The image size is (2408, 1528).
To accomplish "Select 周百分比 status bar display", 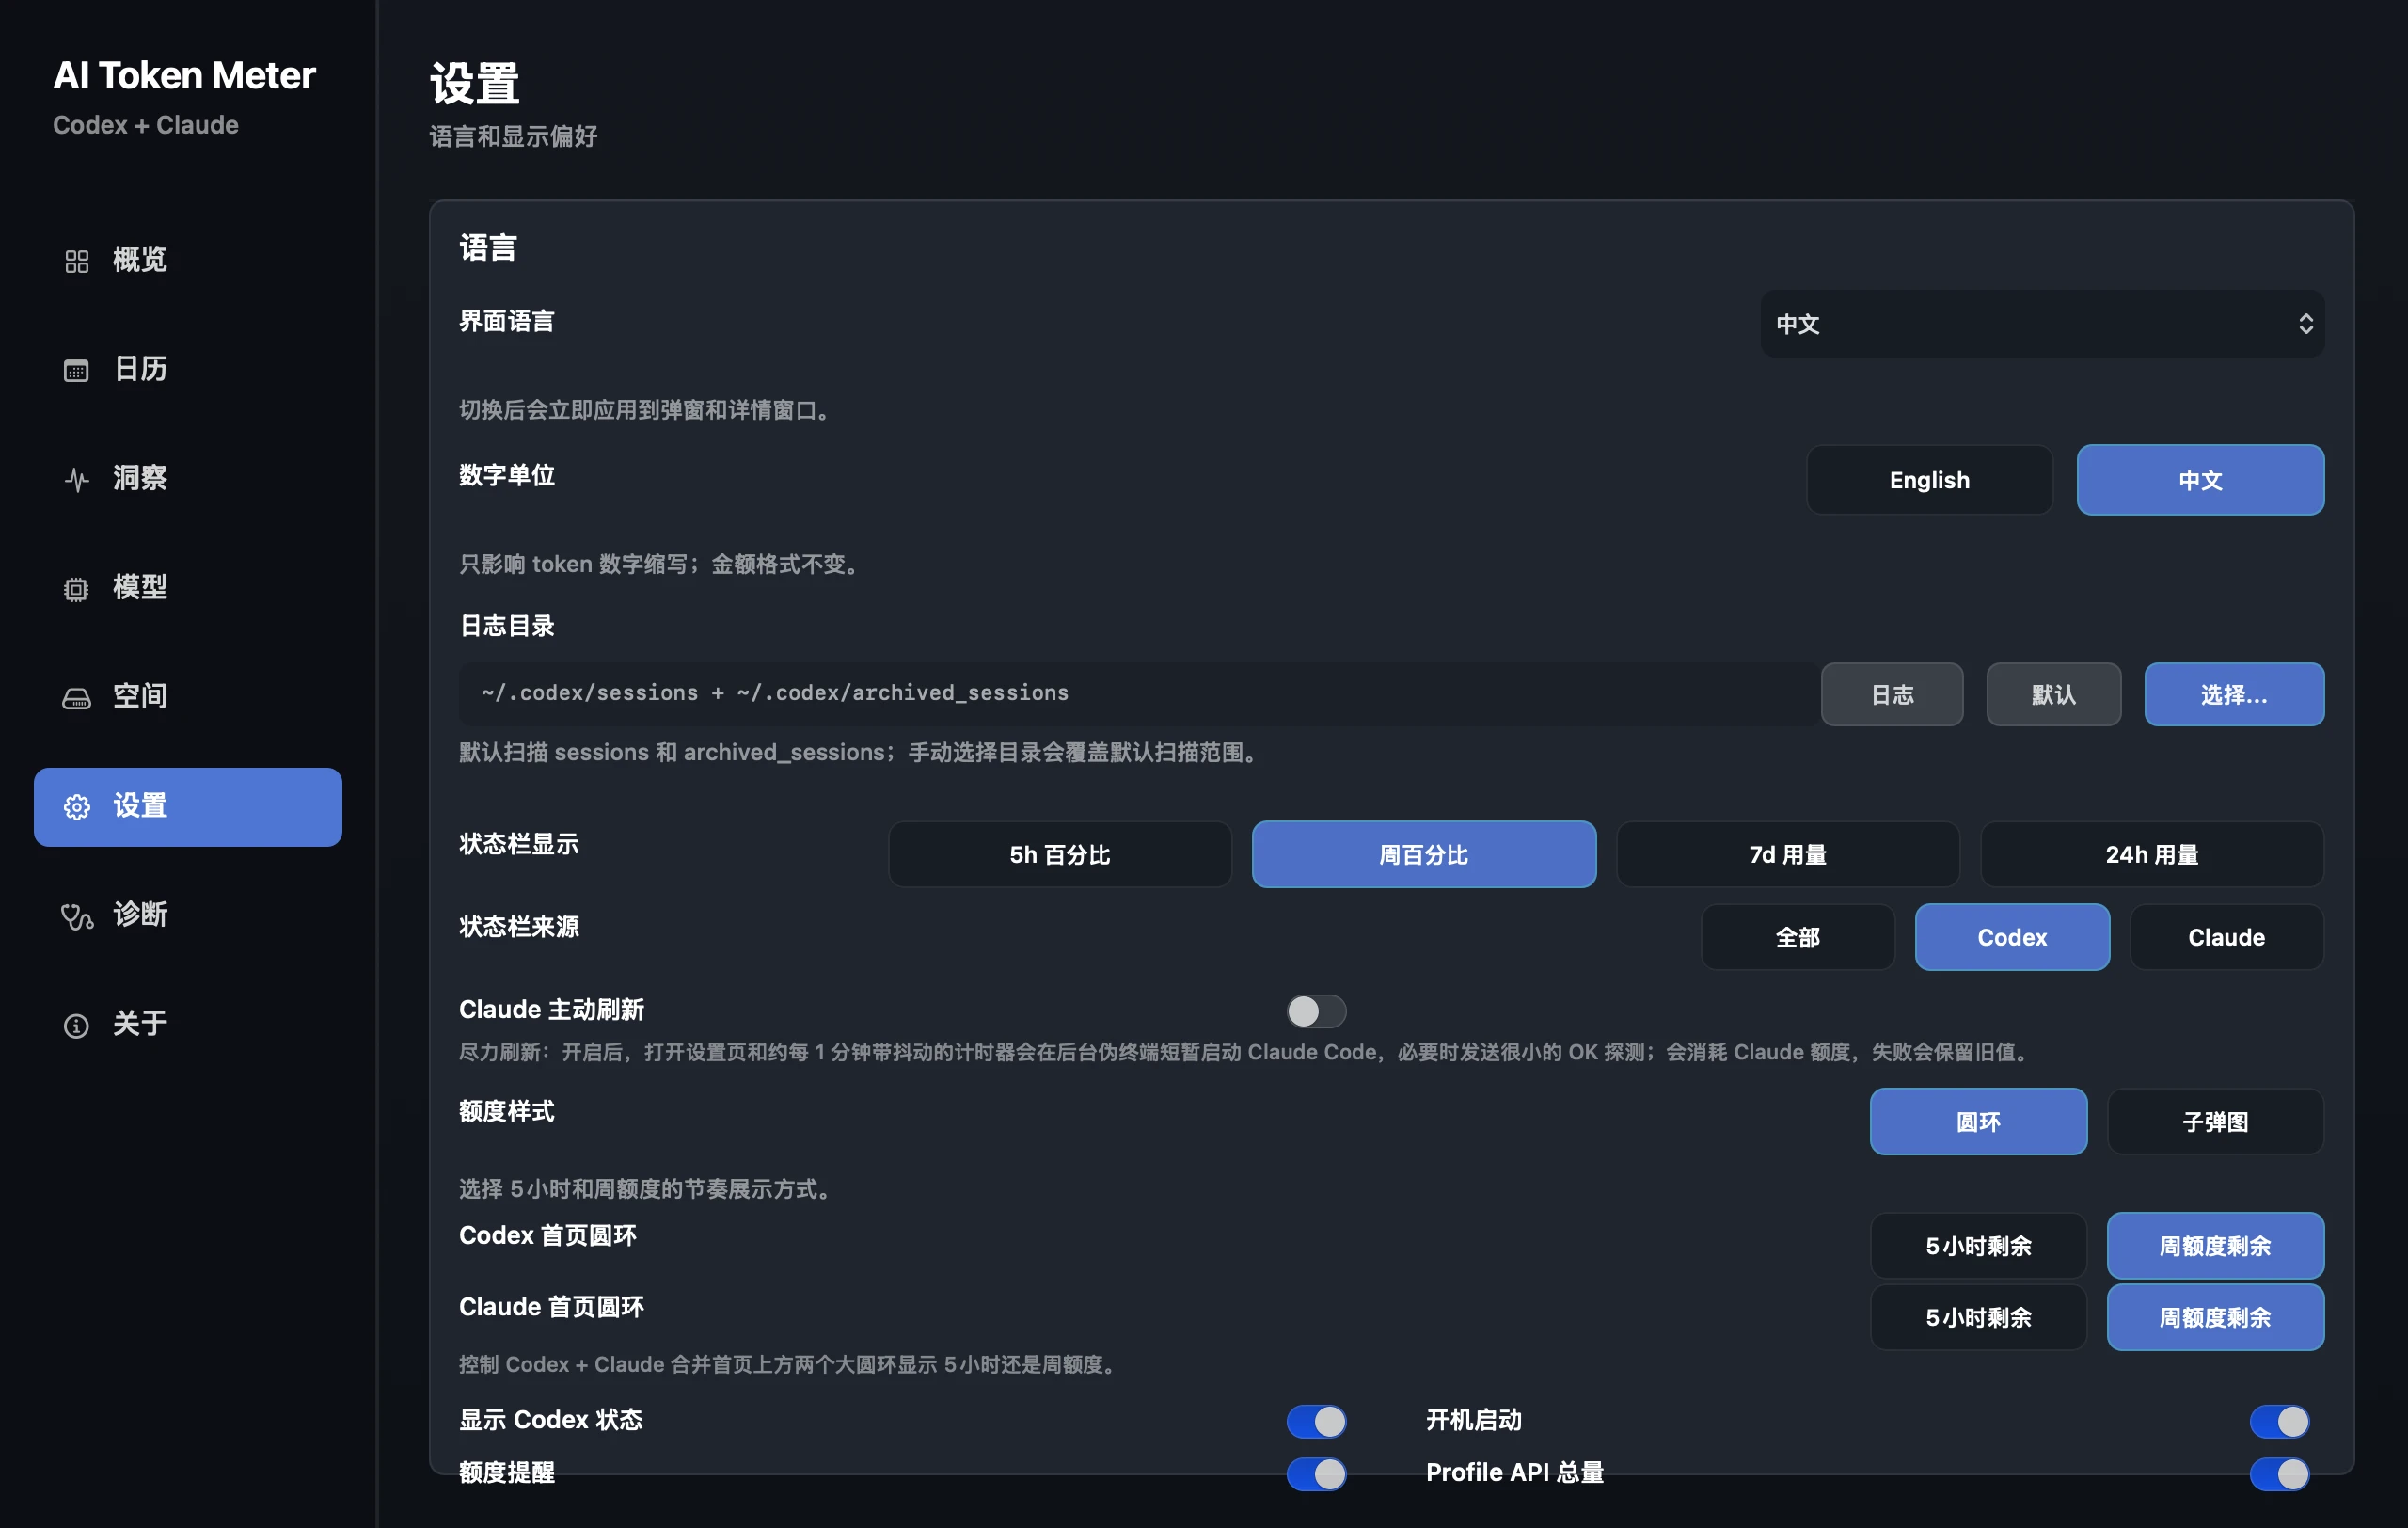I will point(1424,854).
